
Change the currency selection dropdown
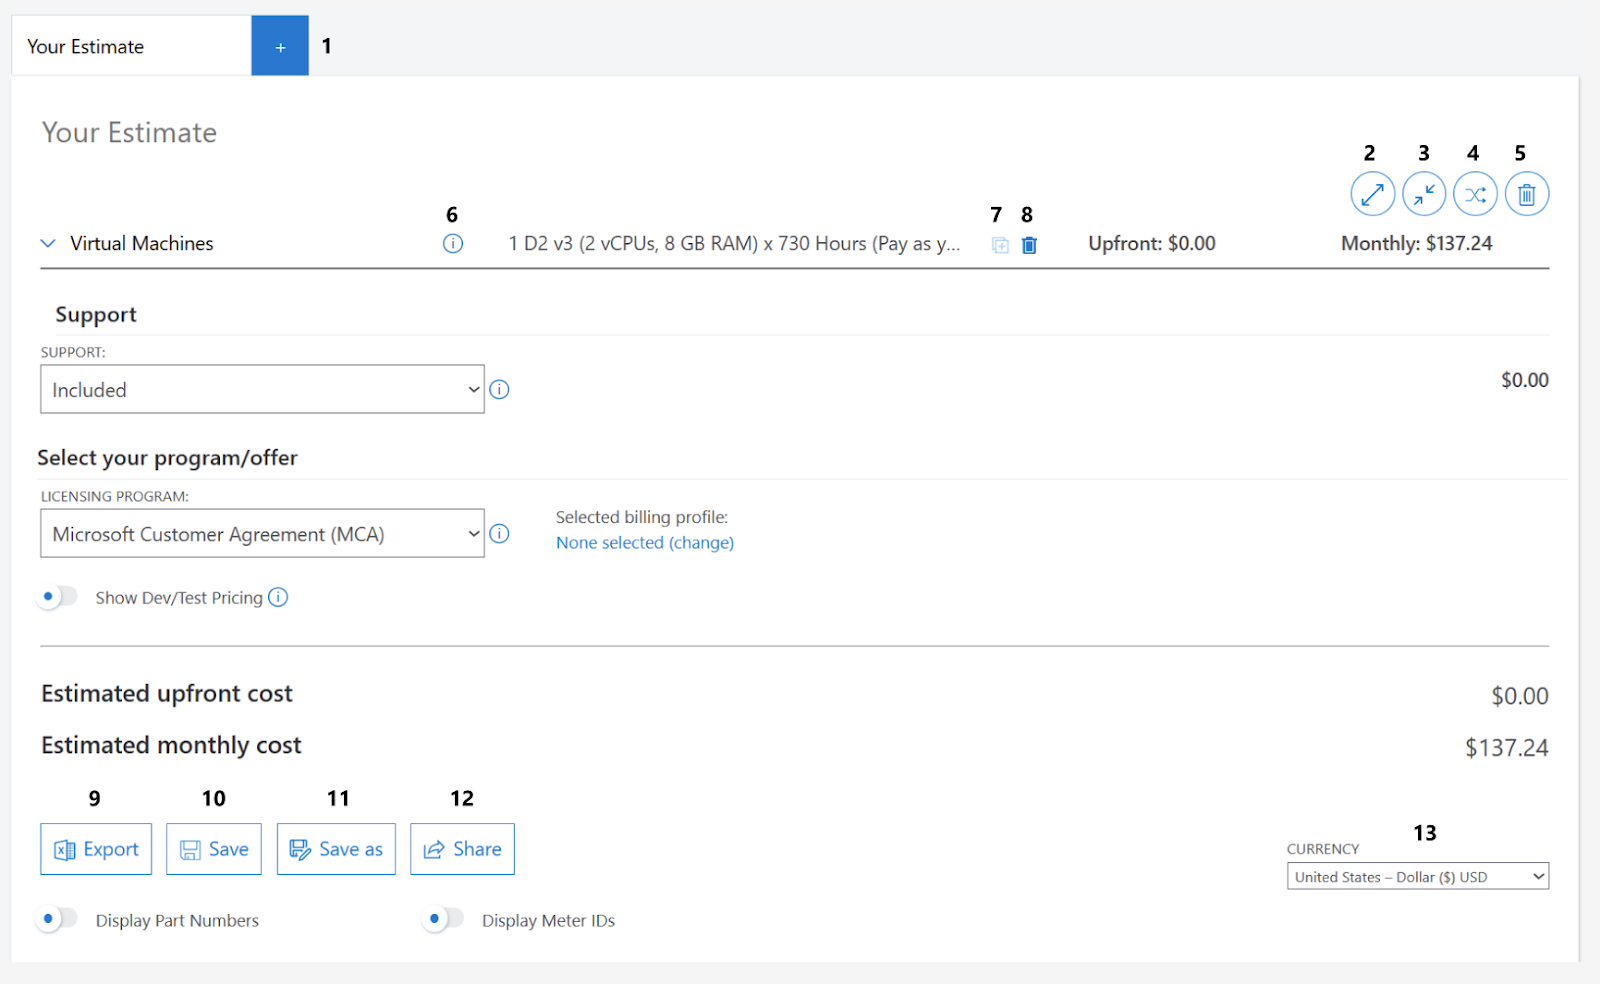[1416, 875]
